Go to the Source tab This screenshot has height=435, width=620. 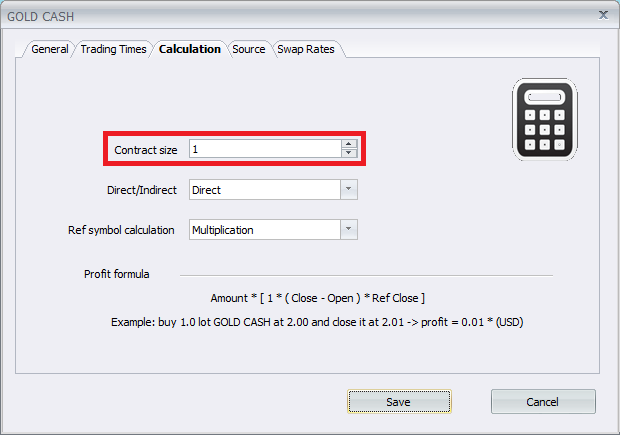coord(249,49)
